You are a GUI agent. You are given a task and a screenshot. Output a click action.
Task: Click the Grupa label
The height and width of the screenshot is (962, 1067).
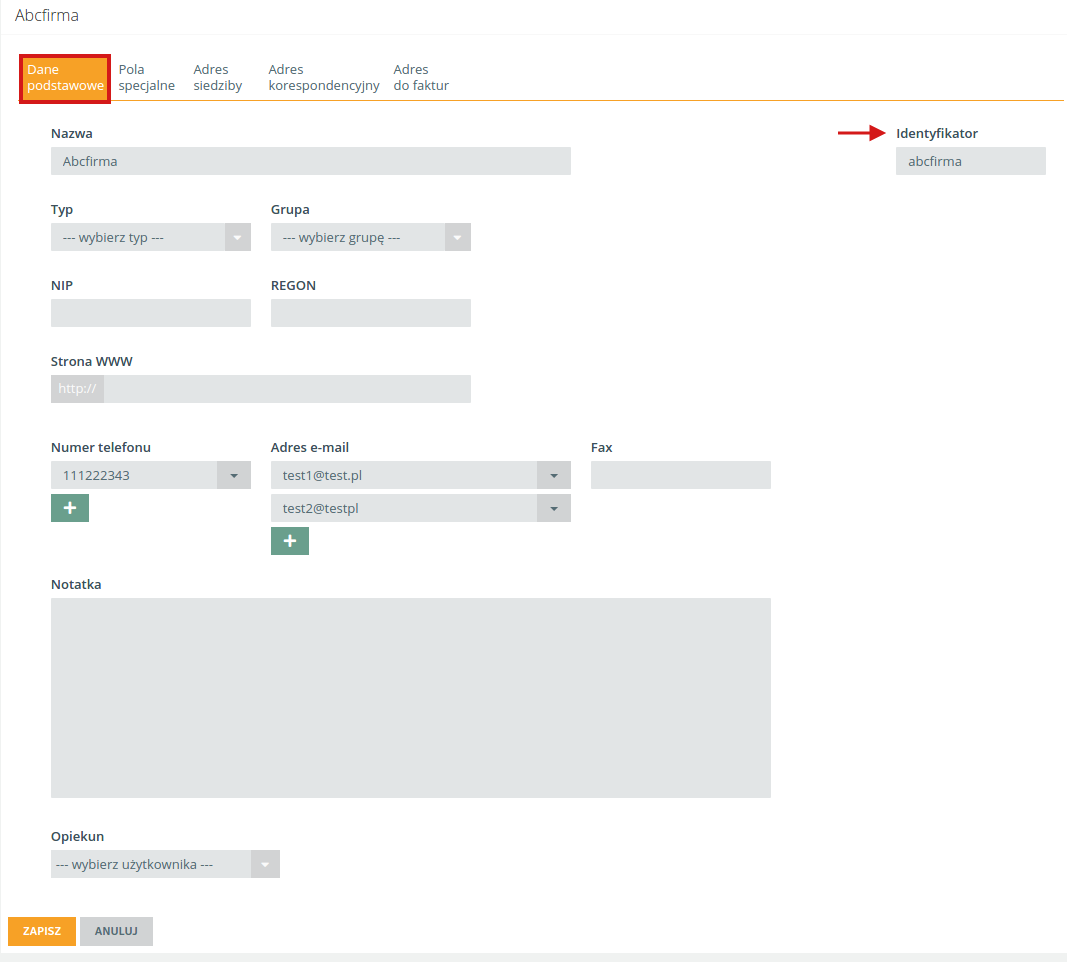coord(290,210)
